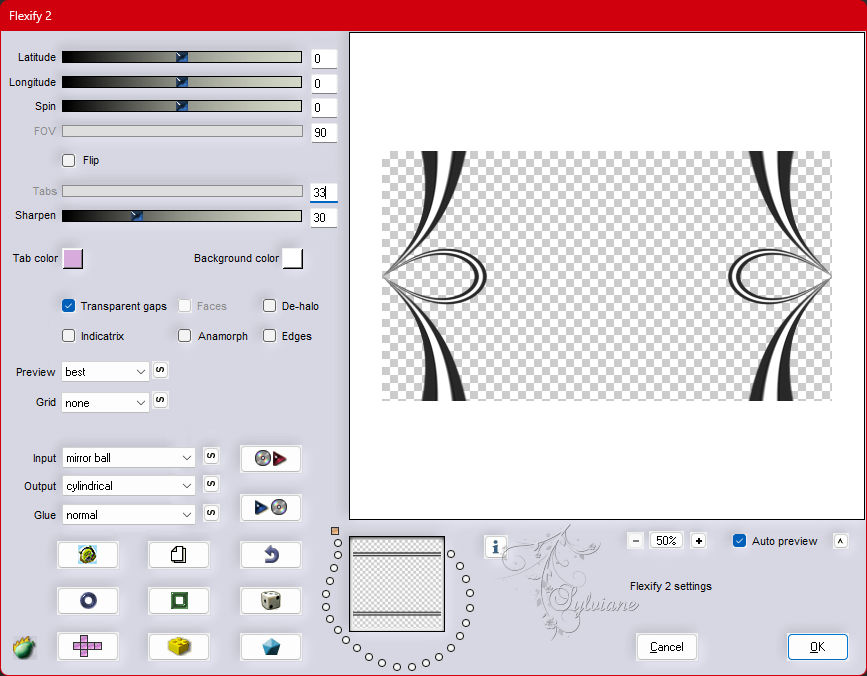Click the Tabs value field showing 33

[x=324, y=192]
